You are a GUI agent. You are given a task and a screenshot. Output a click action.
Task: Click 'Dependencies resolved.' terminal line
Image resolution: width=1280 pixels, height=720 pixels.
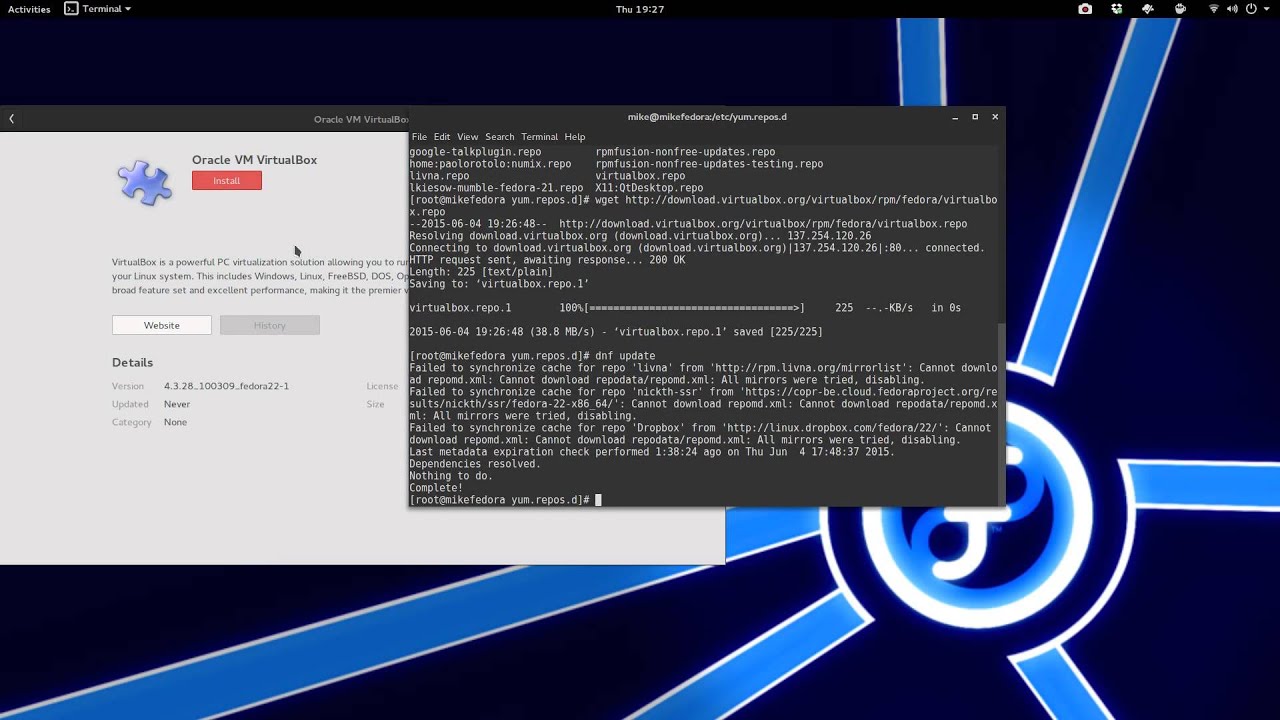[475, 464]
